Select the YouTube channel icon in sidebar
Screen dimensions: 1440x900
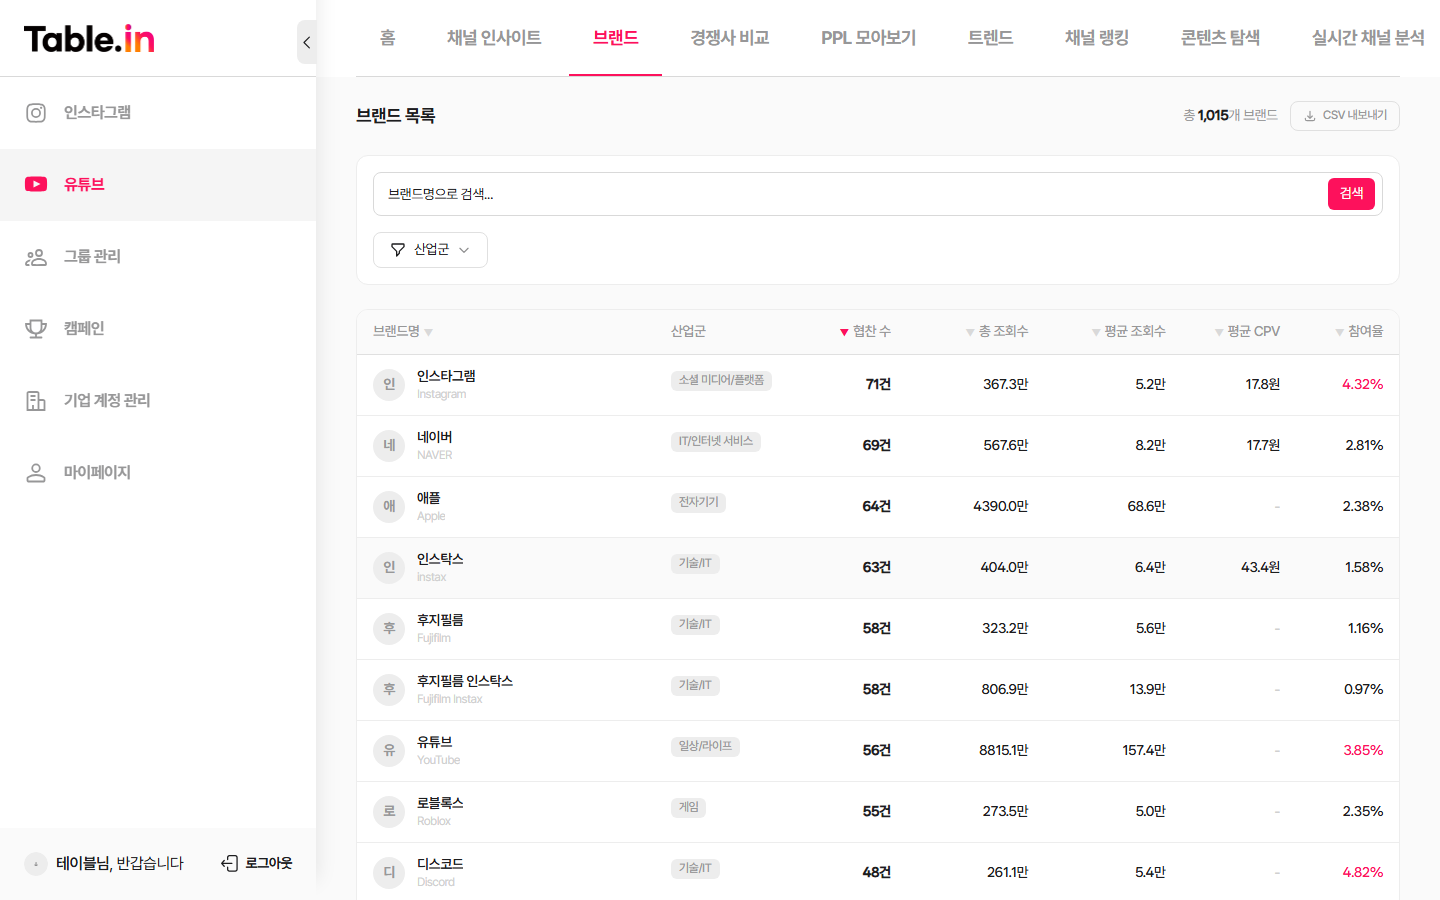[x=36, y=183]
